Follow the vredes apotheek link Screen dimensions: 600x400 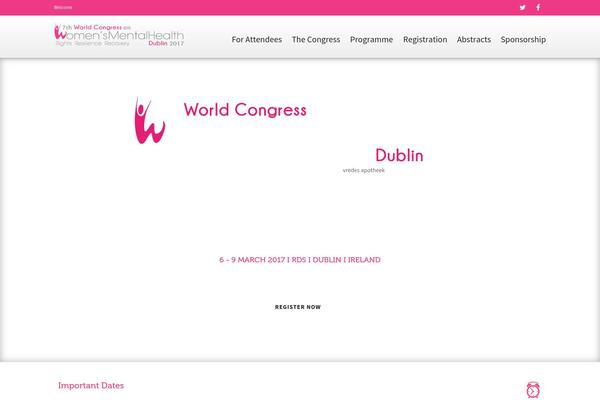point(363,171)
